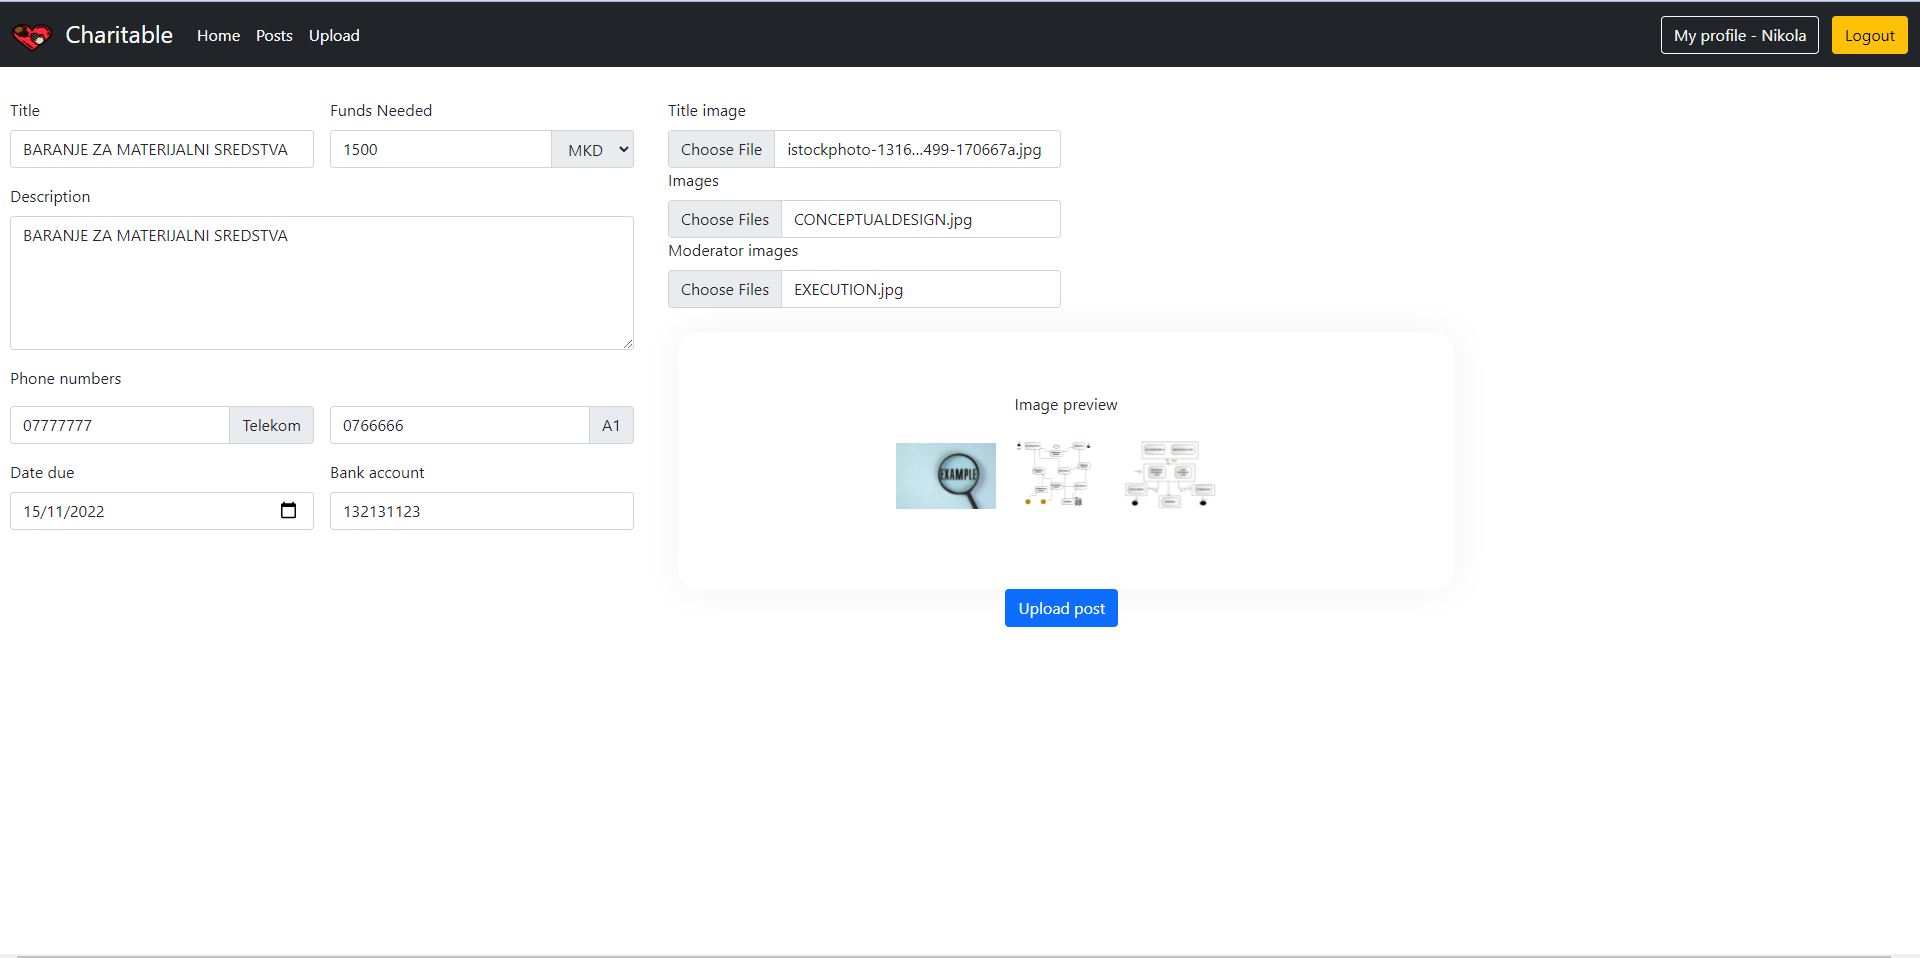
Task: Select the middle diagram preview thumbnail
Action: [1054, 474]
